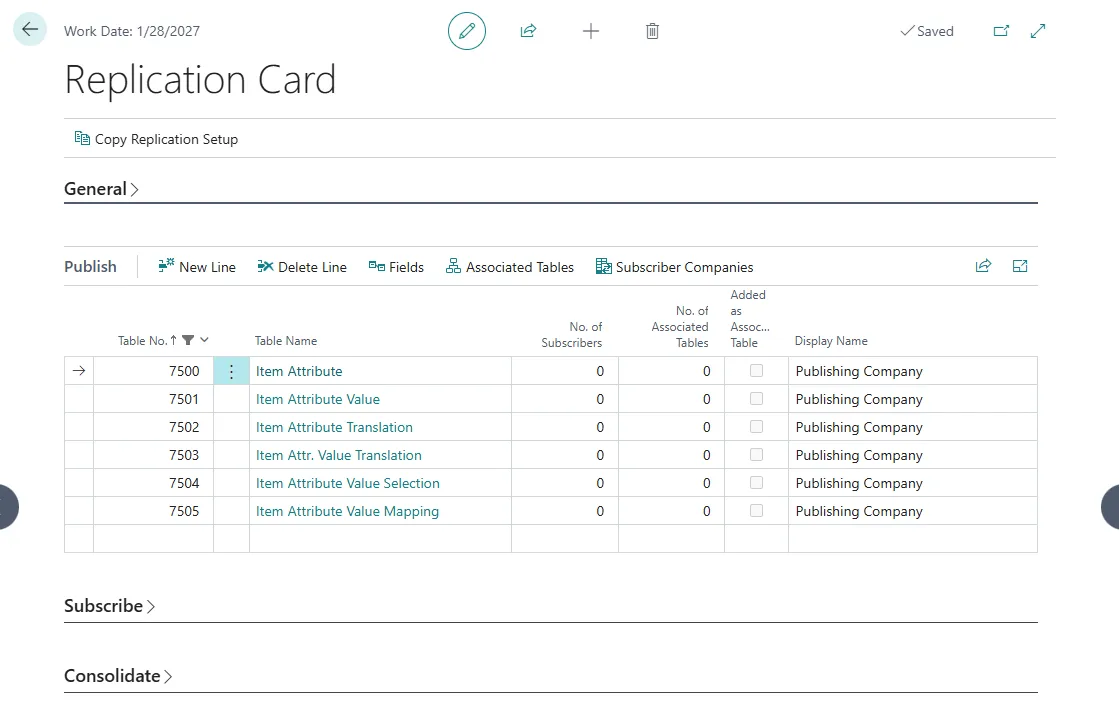Viewport: 1119px width, 702px height.
Task: Maximize the Publish section grid
Action: click(1020, 266)
